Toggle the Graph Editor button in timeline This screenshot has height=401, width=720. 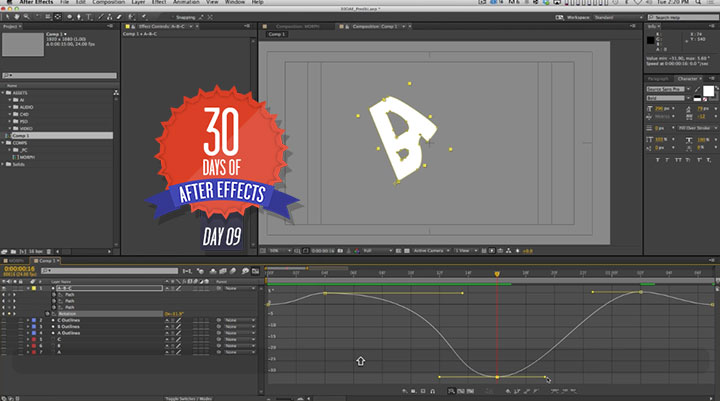[255, 271]
